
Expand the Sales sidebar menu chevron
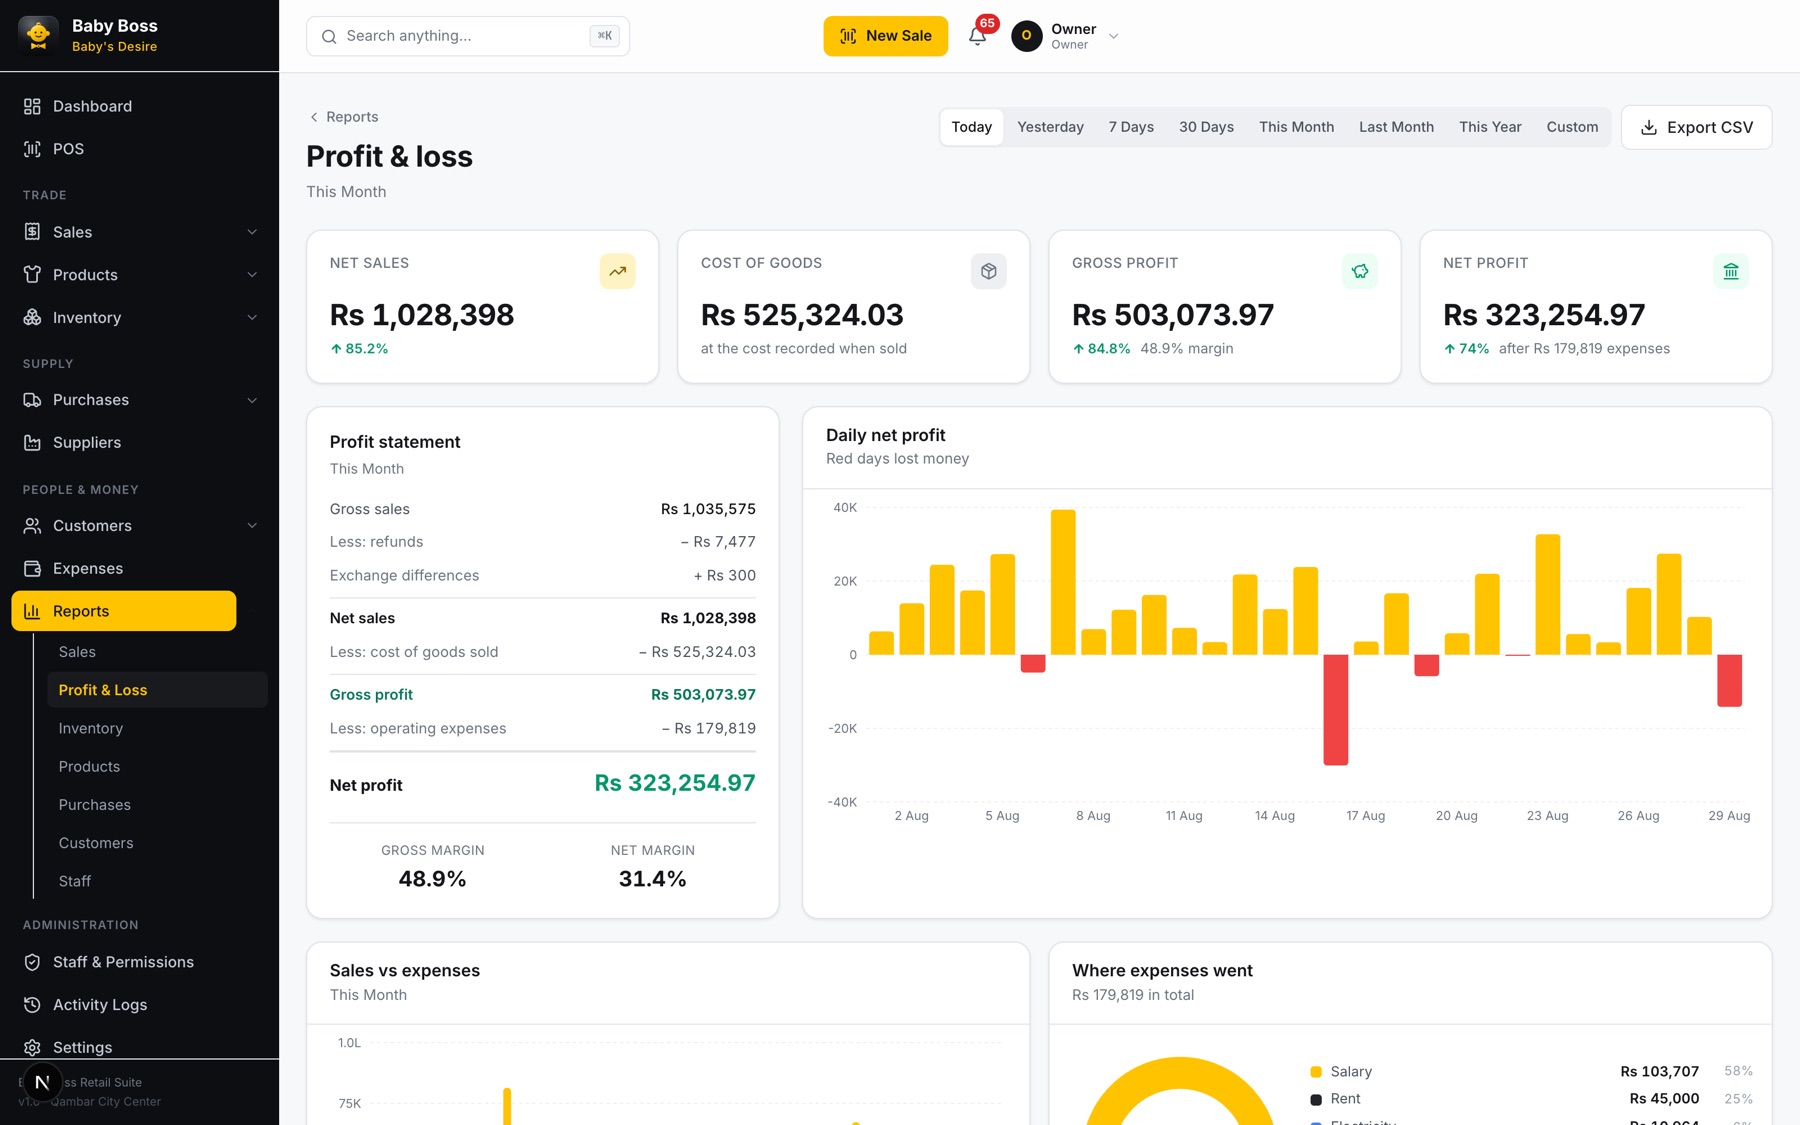pos(252,232)
